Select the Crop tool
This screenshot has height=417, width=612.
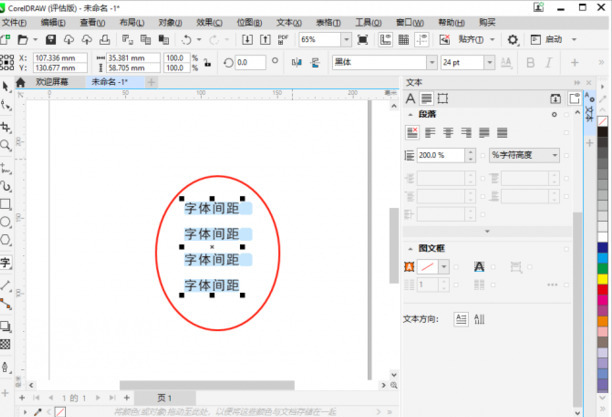[5, 128]
